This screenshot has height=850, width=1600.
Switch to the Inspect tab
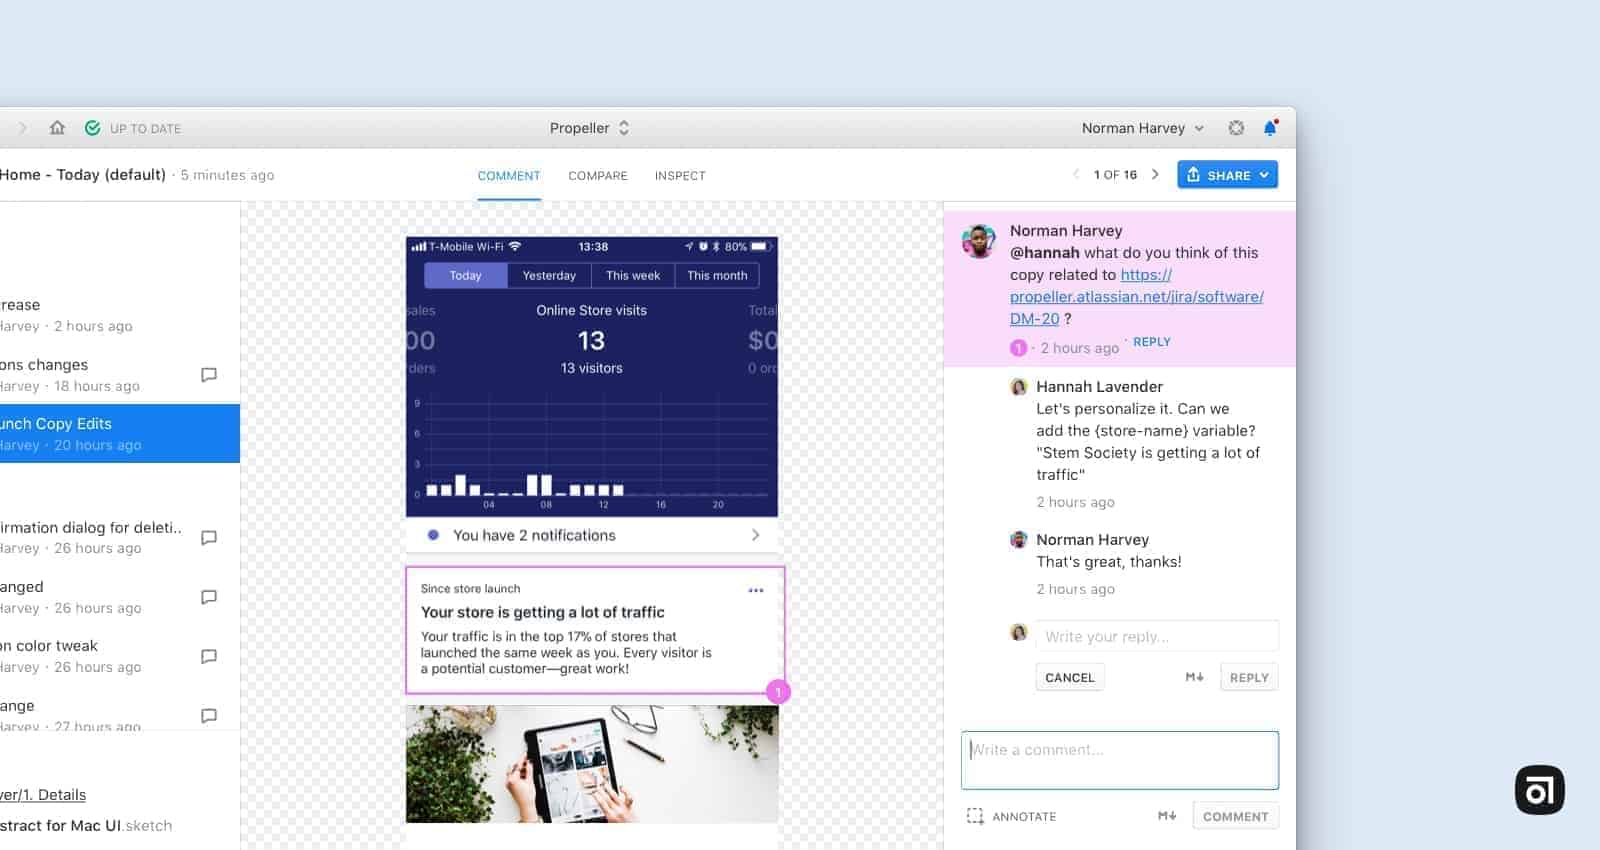pos(680,176)
